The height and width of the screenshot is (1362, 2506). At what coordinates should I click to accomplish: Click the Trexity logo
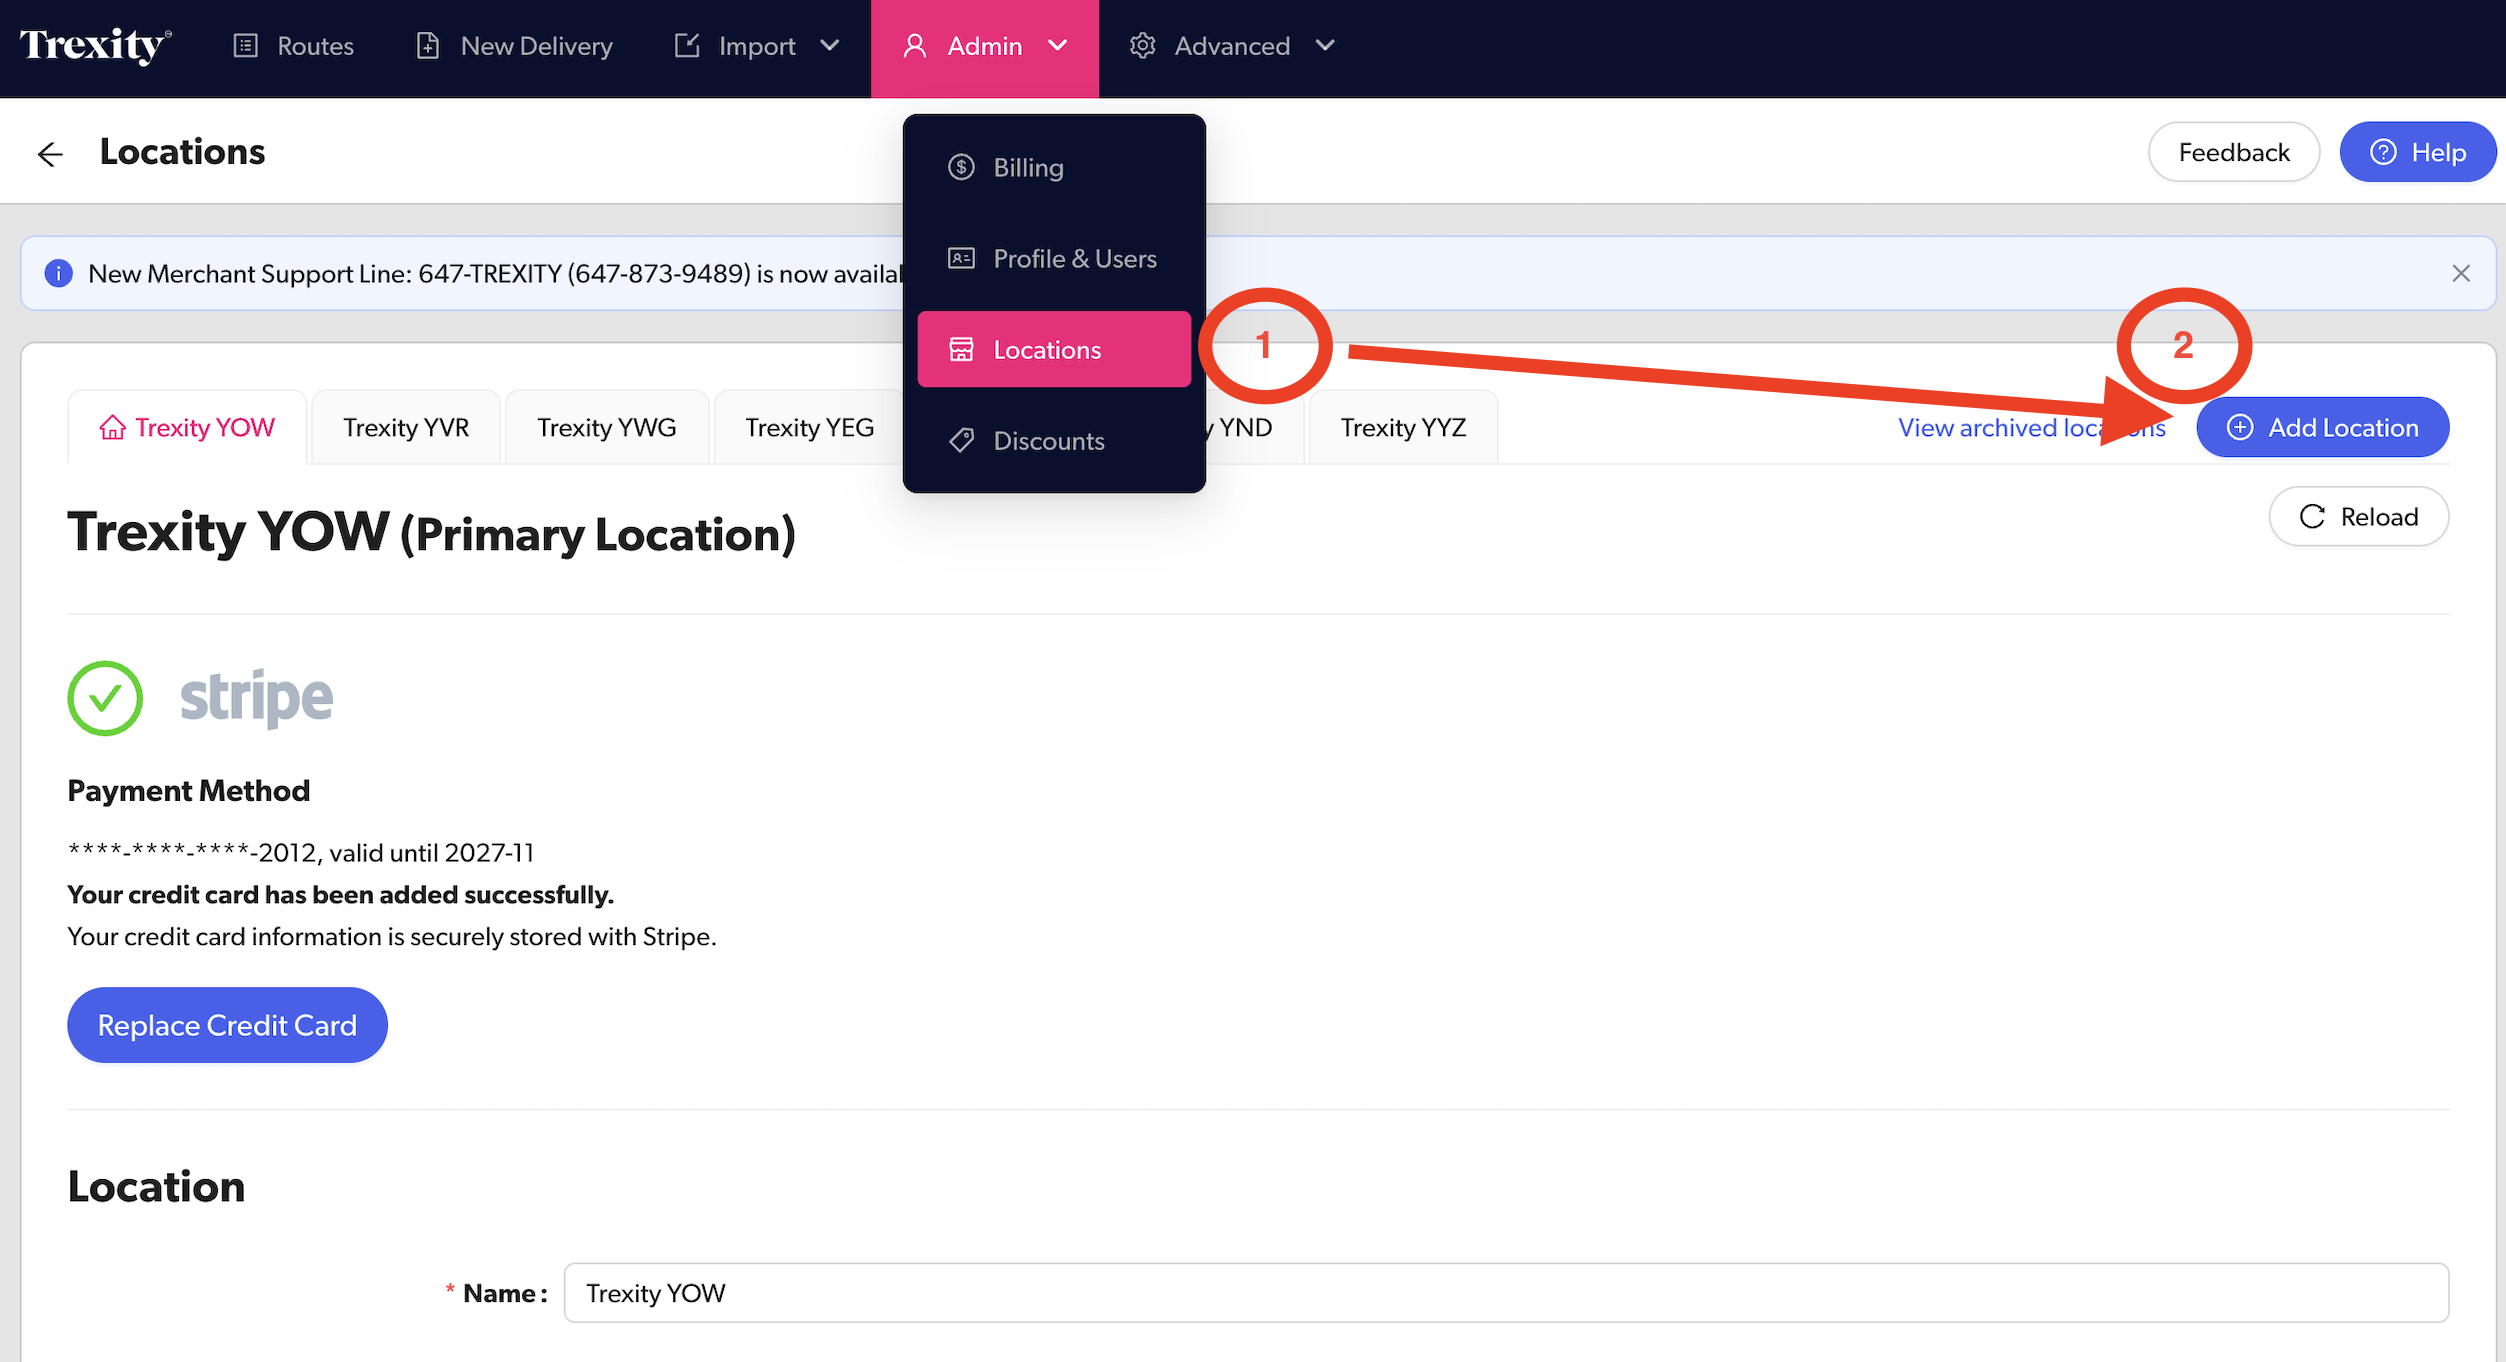[x=95, y=46]
